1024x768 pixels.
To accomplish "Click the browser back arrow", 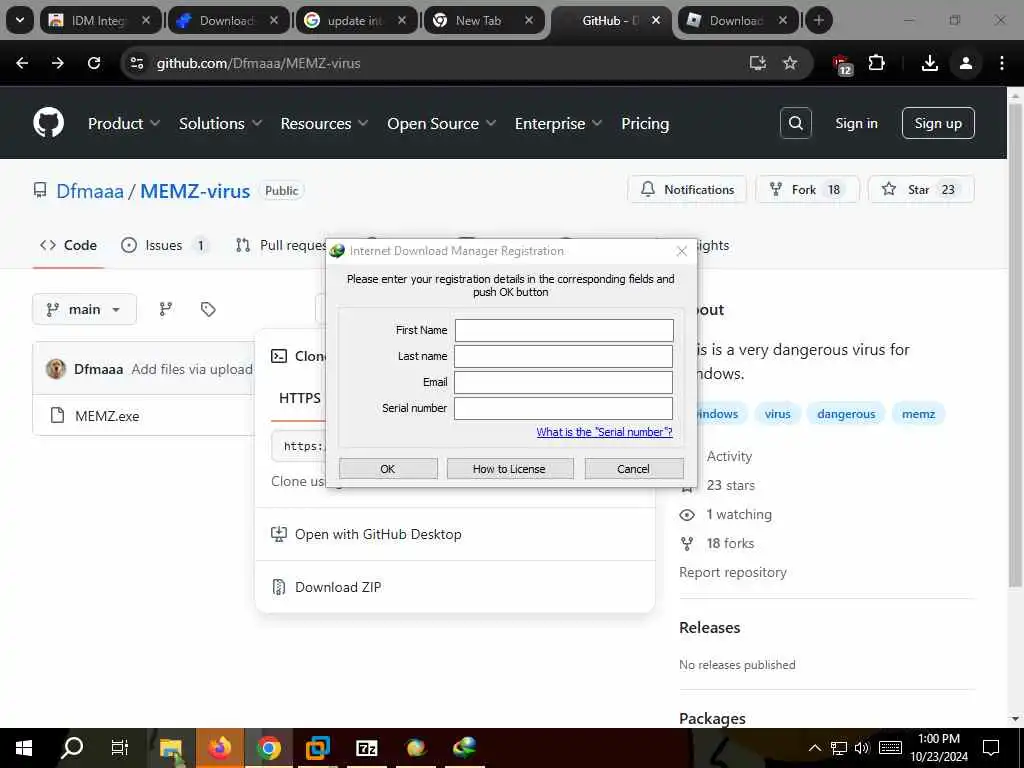I will point(22,63).
